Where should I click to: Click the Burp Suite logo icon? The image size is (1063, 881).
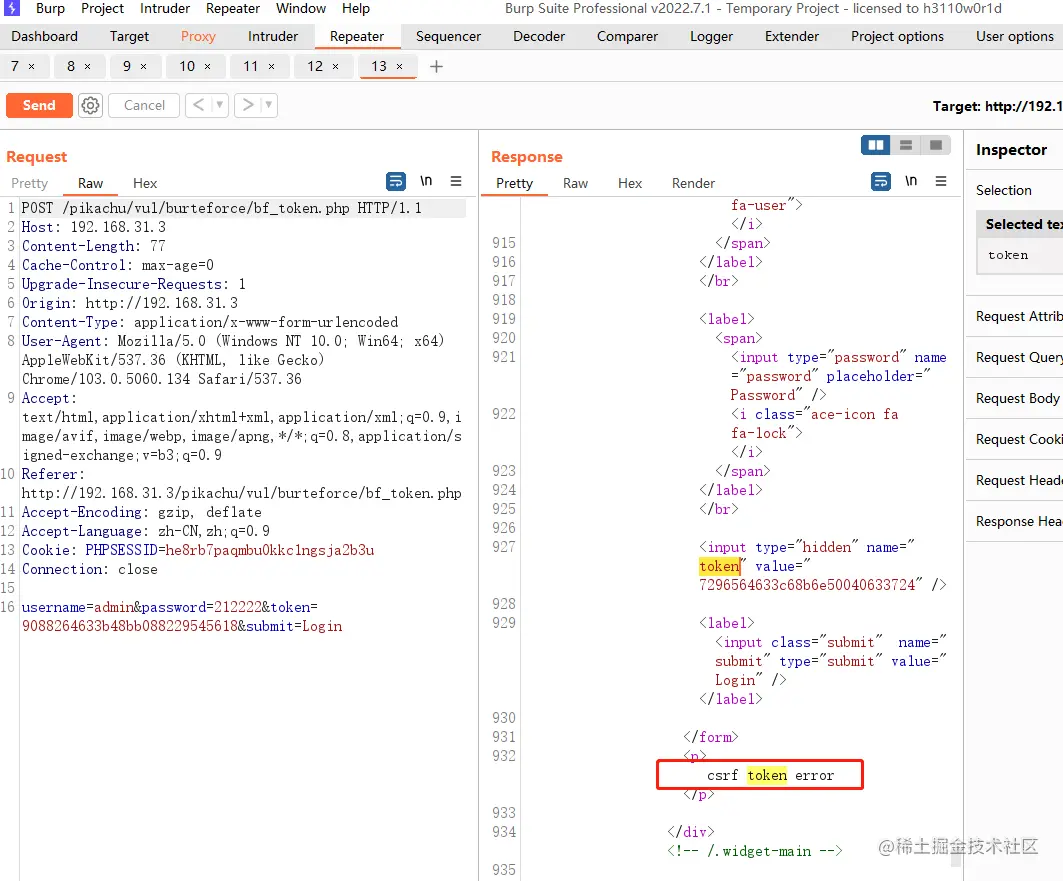pyautogui.click(x=12, y=8)
